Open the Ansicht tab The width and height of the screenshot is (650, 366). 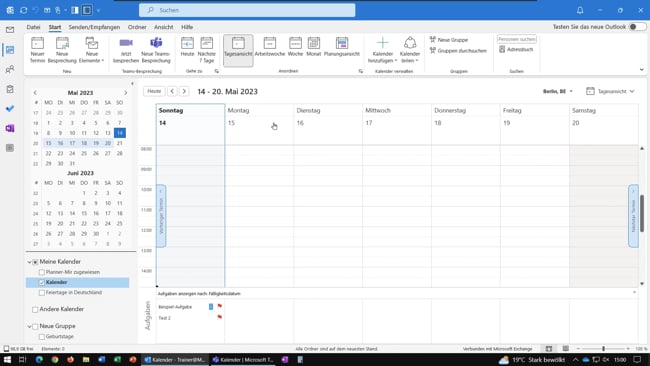tap(164, 27)
